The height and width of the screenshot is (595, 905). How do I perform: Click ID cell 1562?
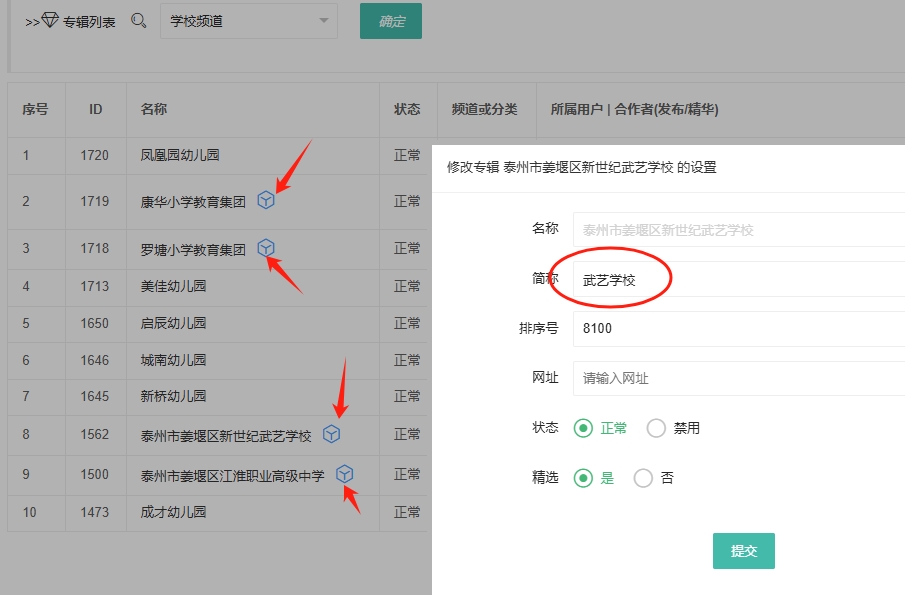(95, 434)
